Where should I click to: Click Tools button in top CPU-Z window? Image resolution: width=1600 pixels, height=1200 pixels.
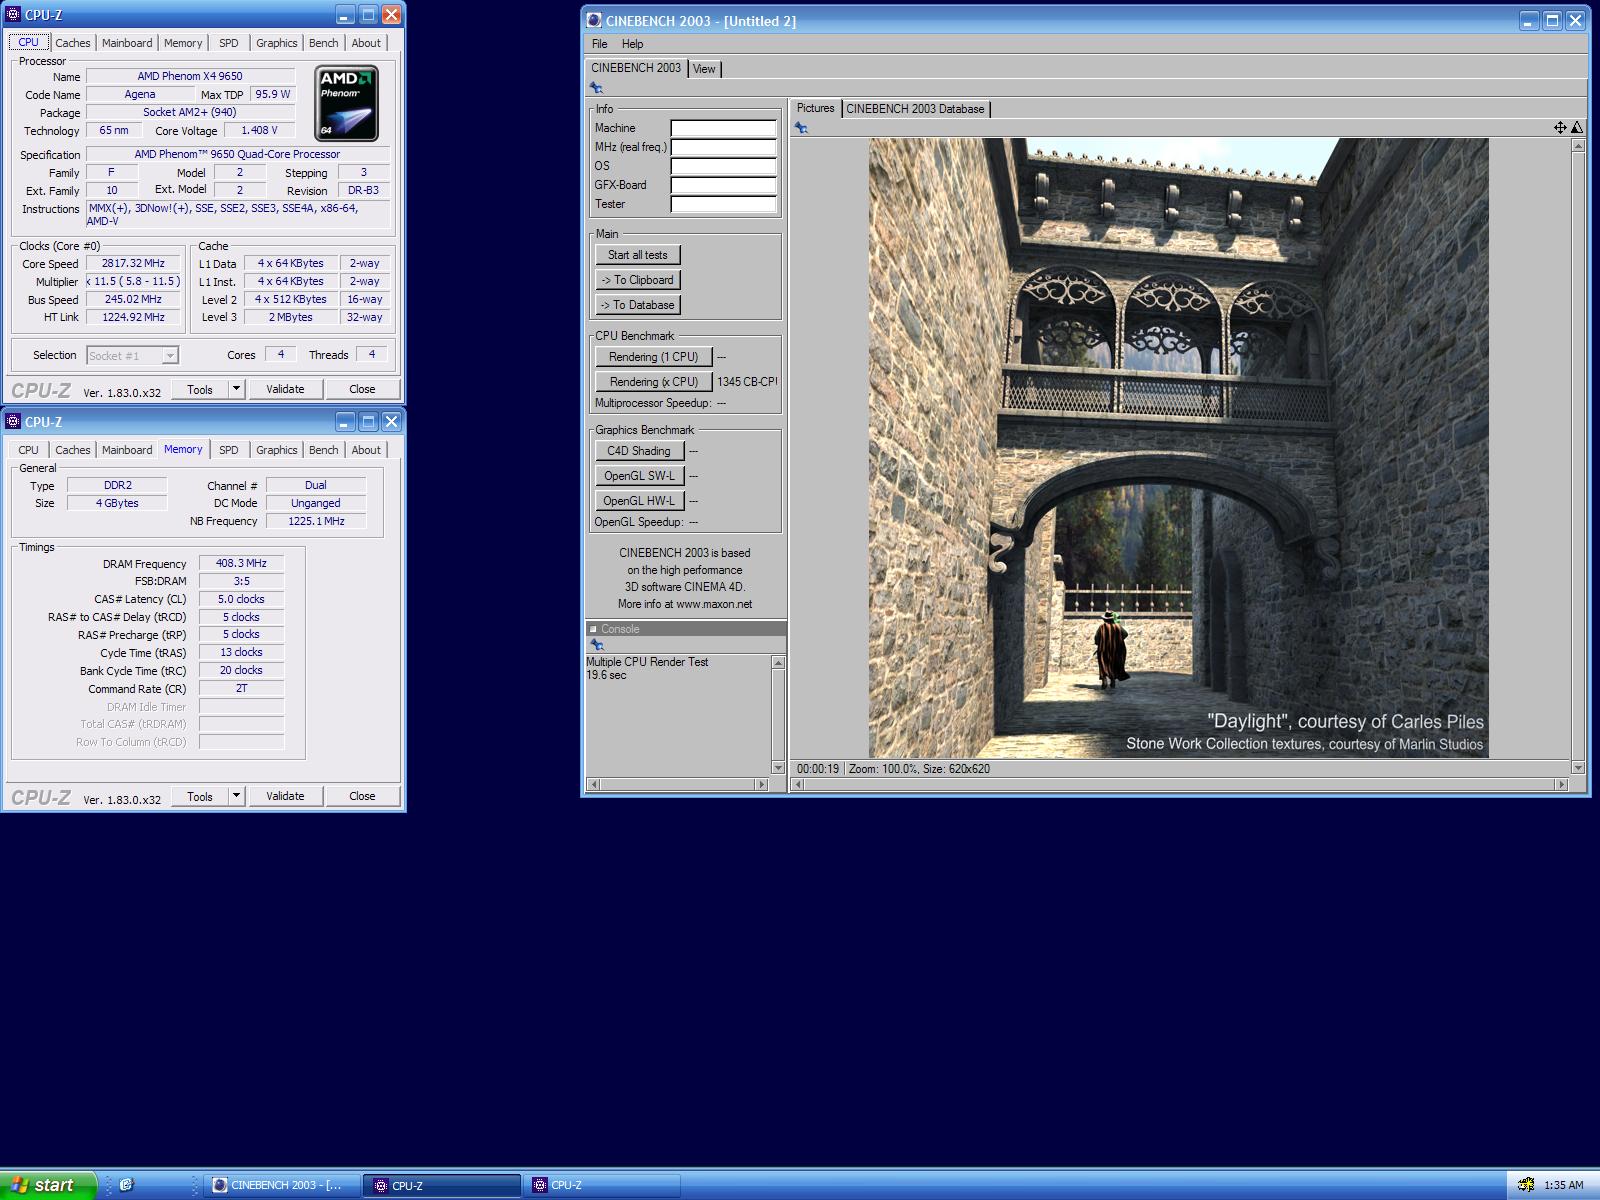pyautogui.click(x=200, y=389)
